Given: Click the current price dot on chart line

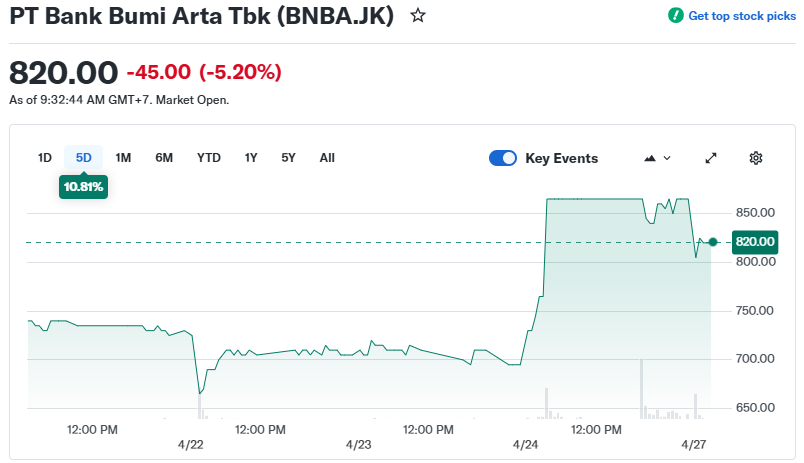Looking at the screenshot, I should click(713, 242).
